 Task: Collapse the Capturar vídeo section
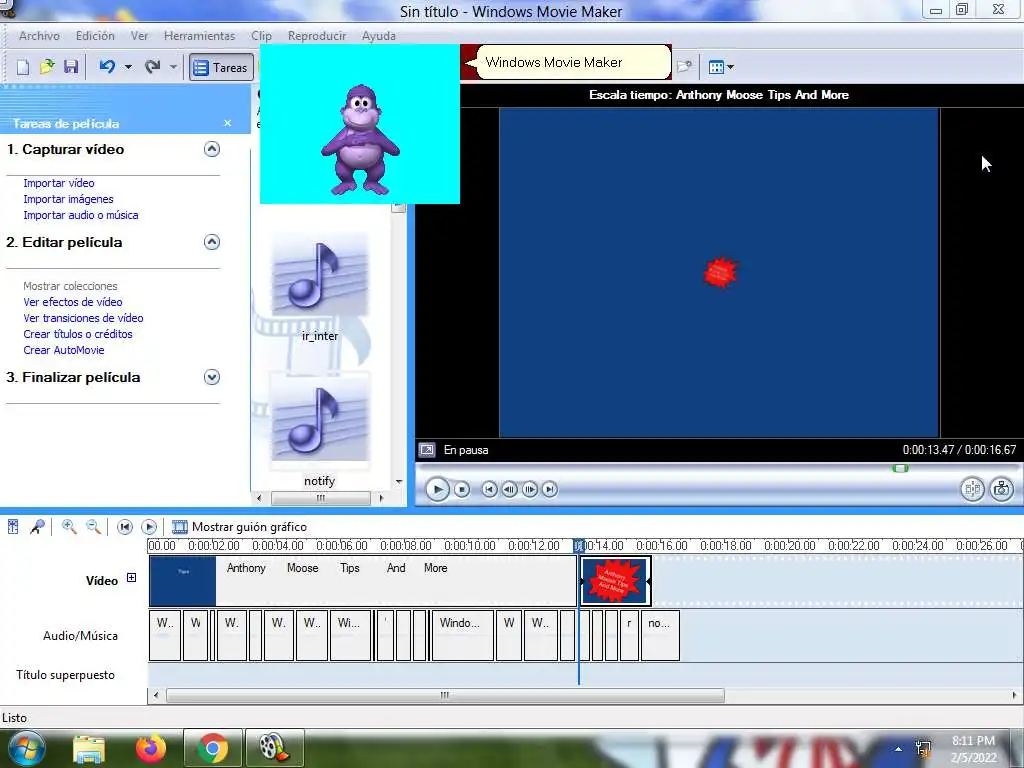click(212, 149)
